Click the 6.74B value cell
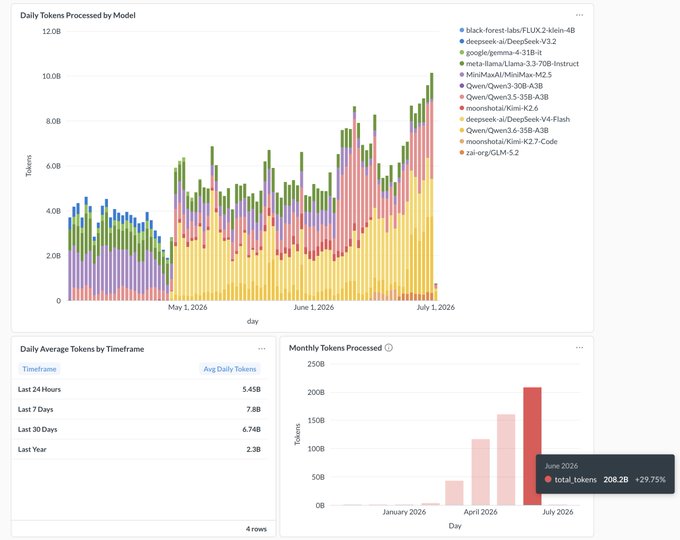680x540 pixels. coord(252,429)
